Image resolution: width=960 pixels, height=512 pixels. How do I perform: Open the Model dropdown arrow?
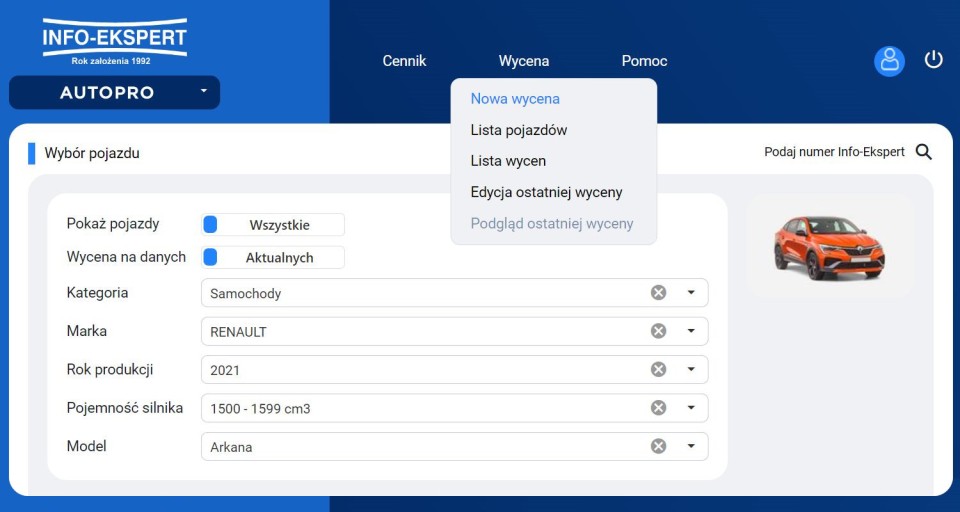[690, 446]
